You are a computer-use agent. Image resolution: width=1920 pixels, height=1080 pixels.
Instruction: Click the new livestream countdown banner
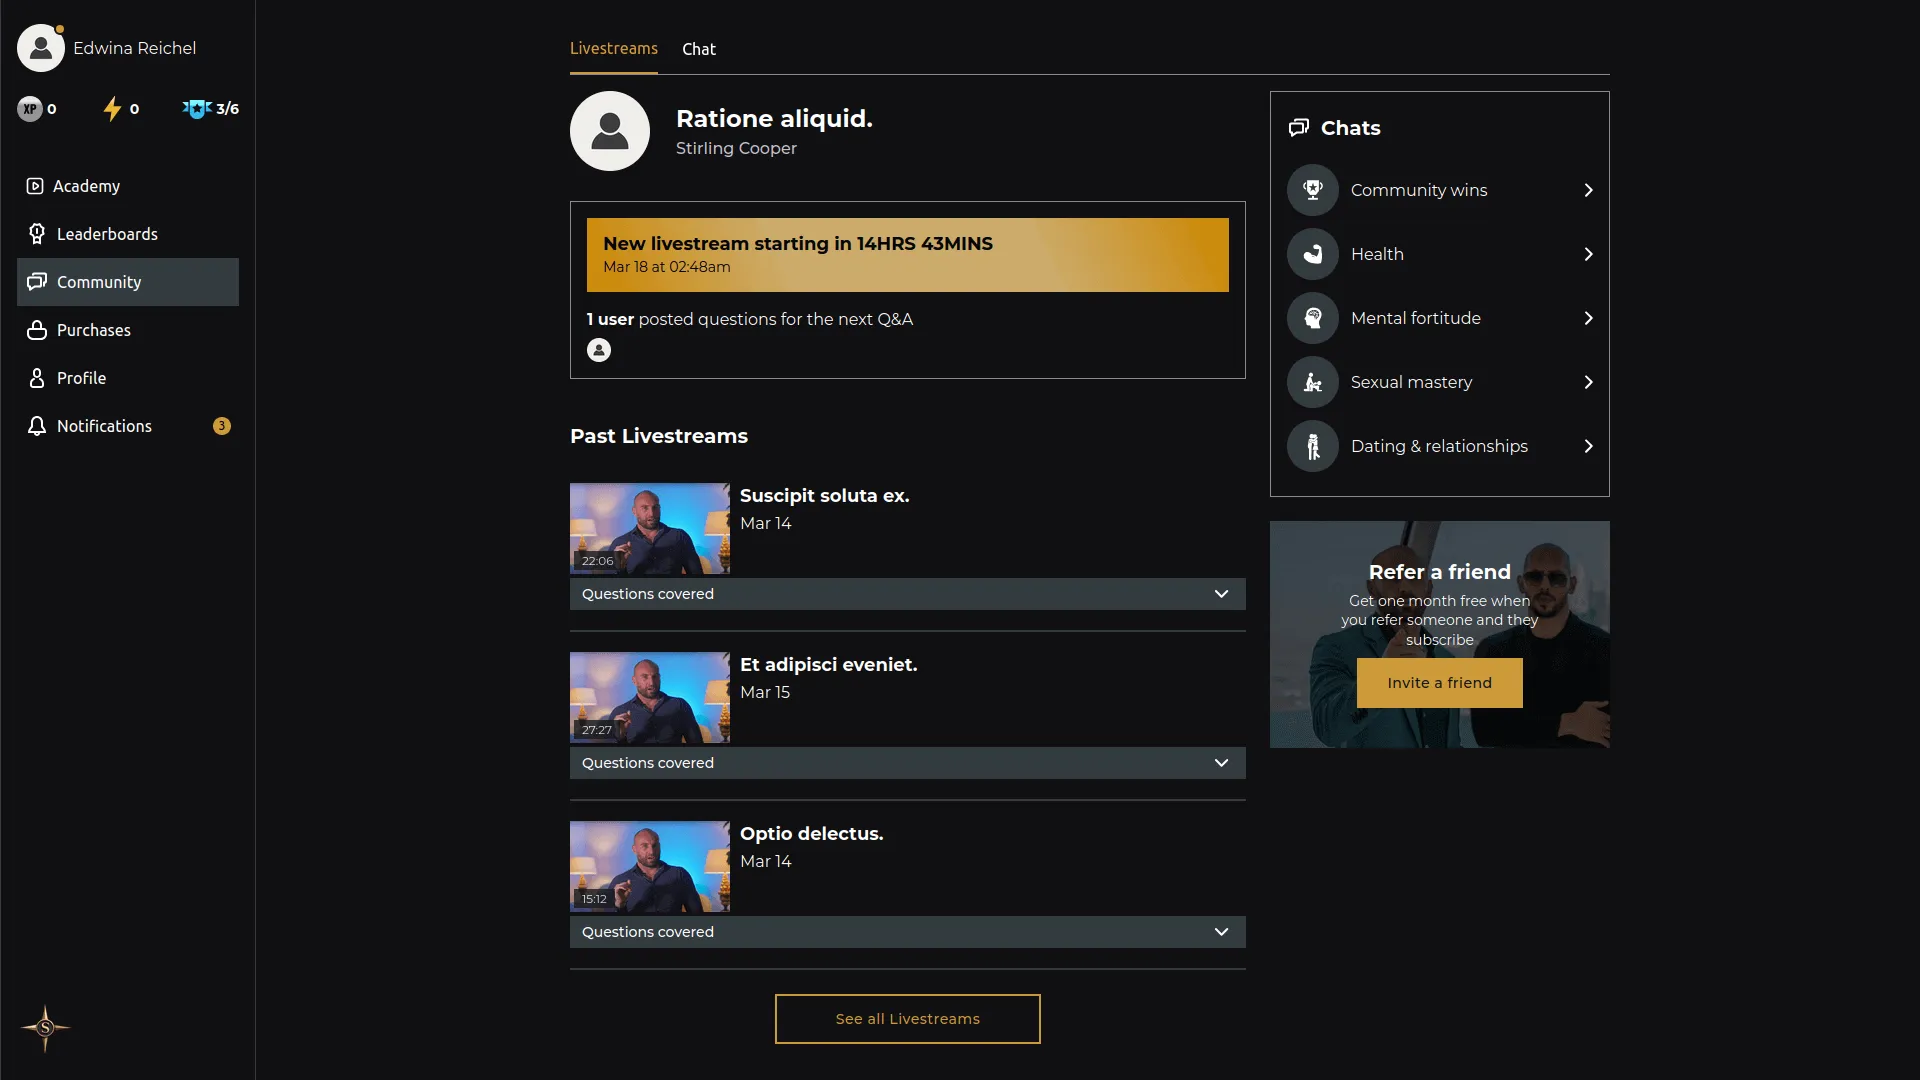click(907, 255)
